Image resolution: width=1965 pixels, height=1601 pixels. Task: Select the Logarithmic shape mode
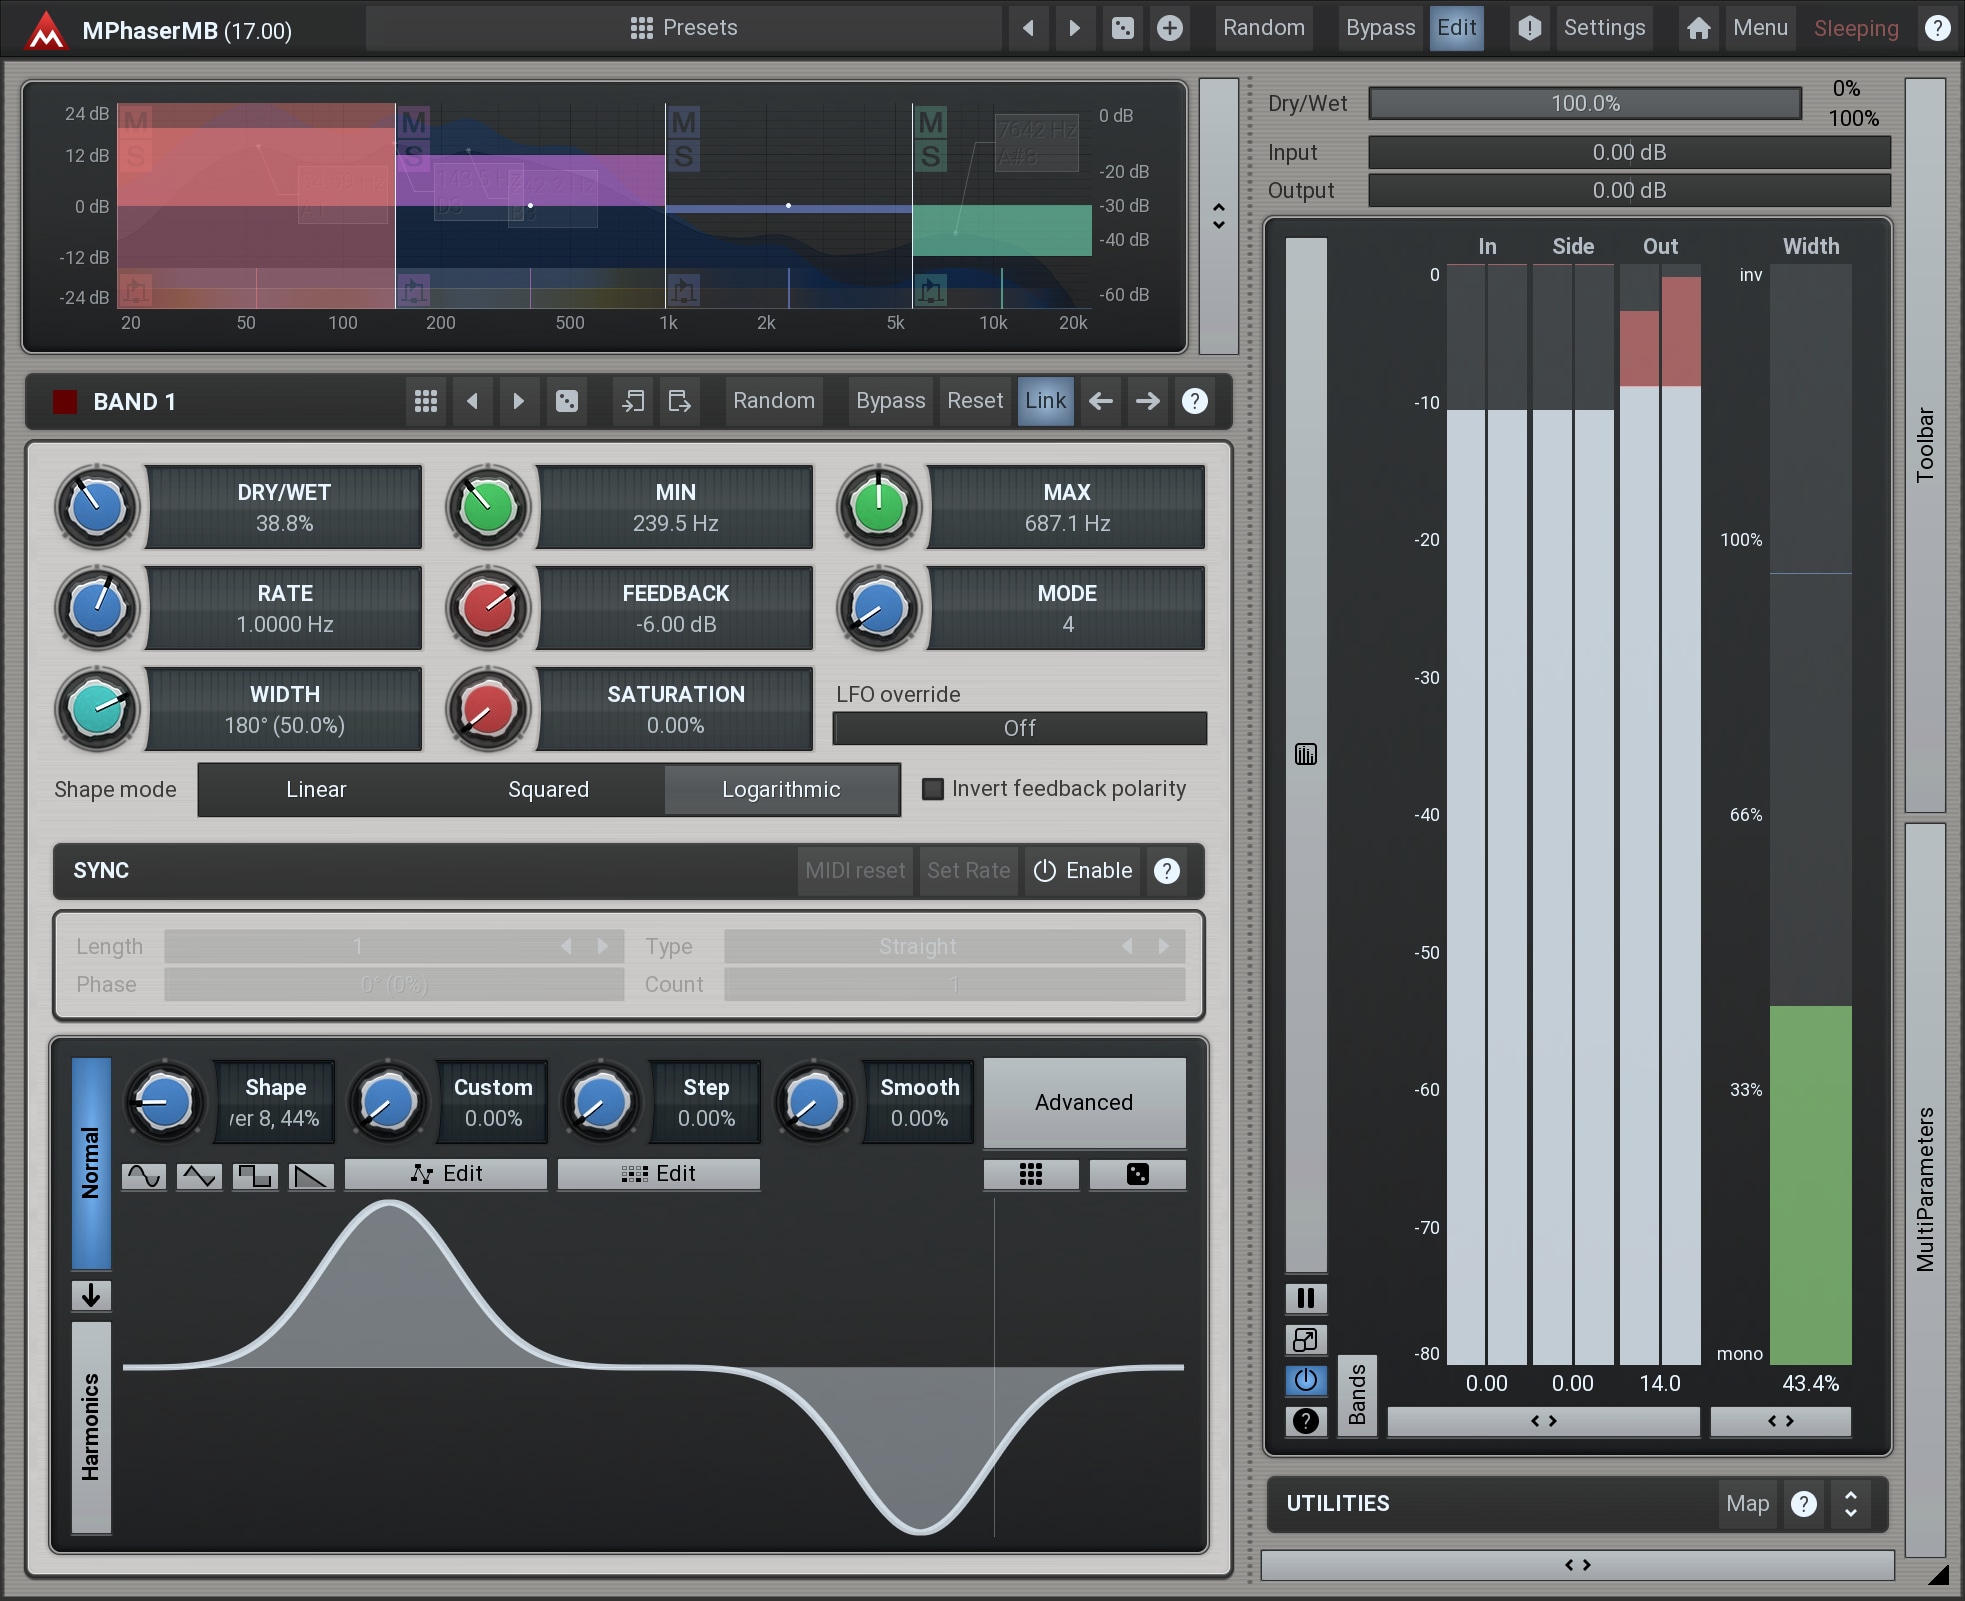tap(781, 790)
